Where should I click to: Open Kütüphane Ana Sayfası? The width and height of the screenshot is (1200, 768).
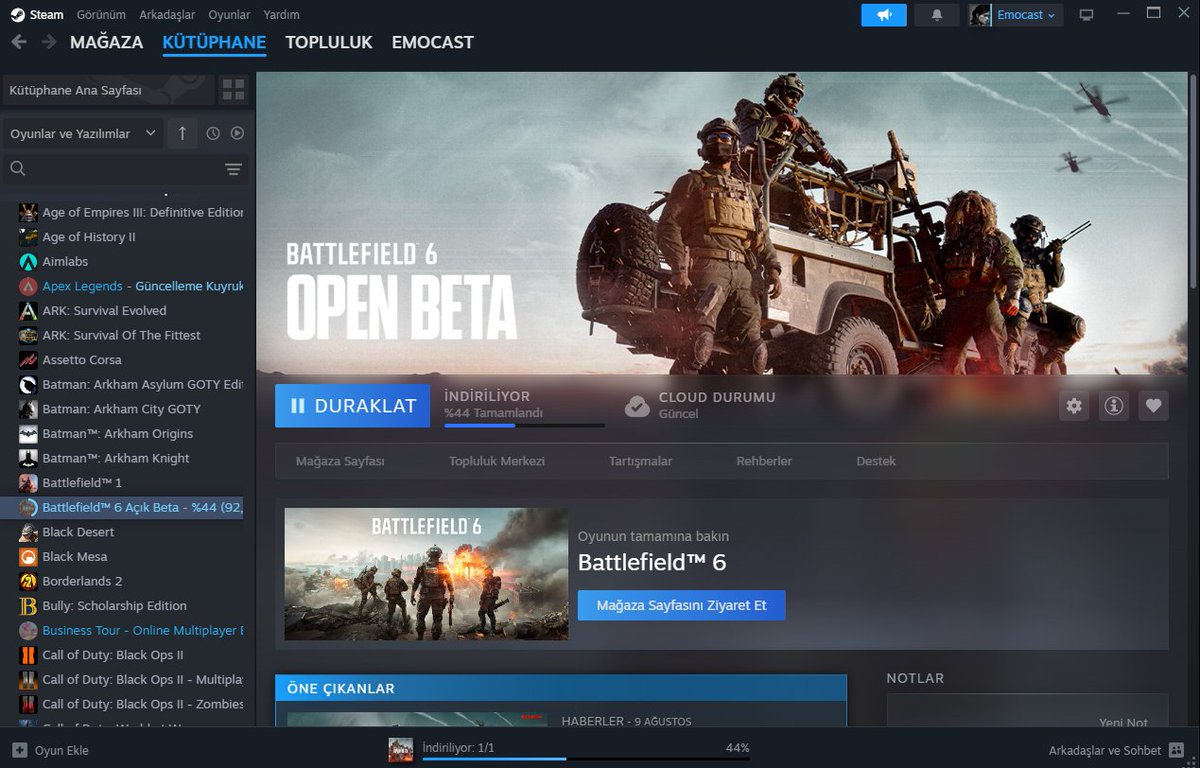coord(108,90)
